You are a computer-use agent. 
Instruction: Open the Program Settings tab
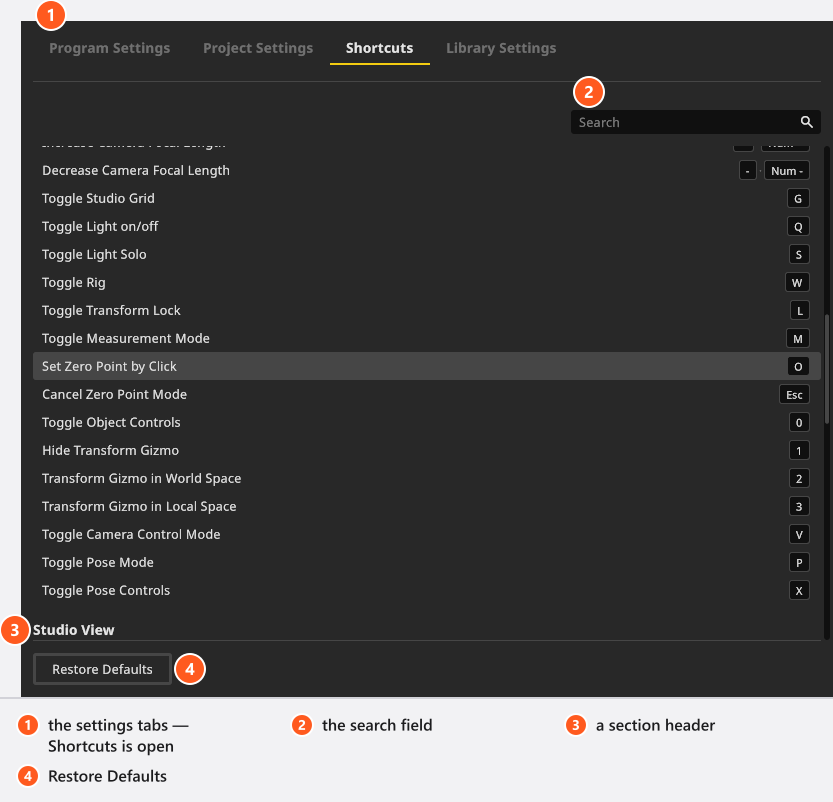pos(109,48)
